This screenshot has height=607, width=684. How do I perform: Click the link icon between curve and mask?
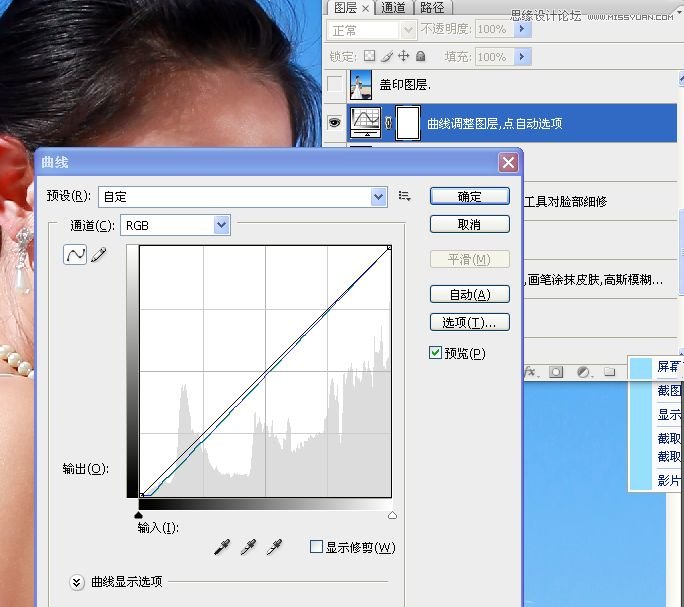point(388,123)
